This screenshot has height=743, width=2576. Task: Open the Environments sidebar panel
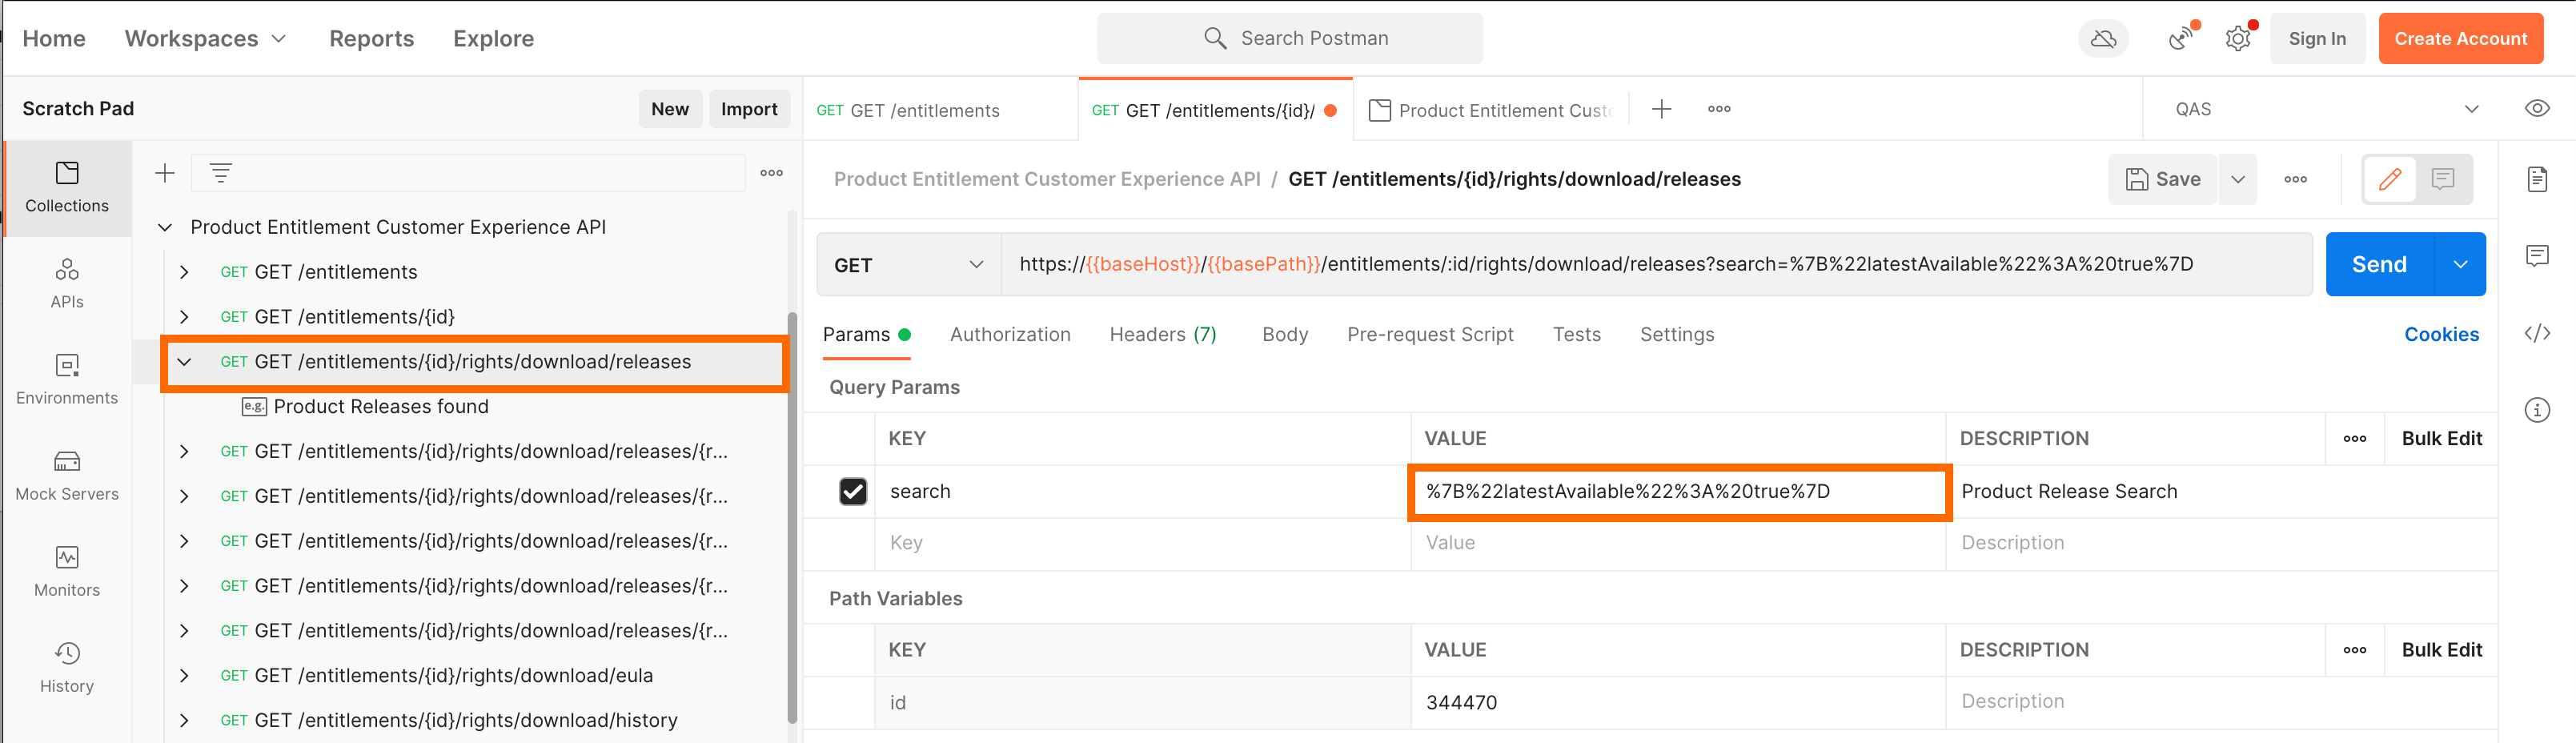(x=67, y=380)
